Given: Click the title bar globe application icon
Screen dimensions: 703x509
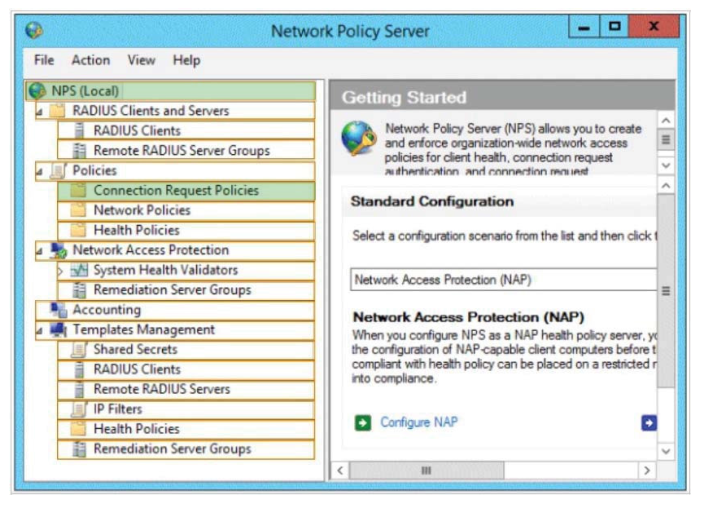Looking at the screenshot, I should coord(34,30).
